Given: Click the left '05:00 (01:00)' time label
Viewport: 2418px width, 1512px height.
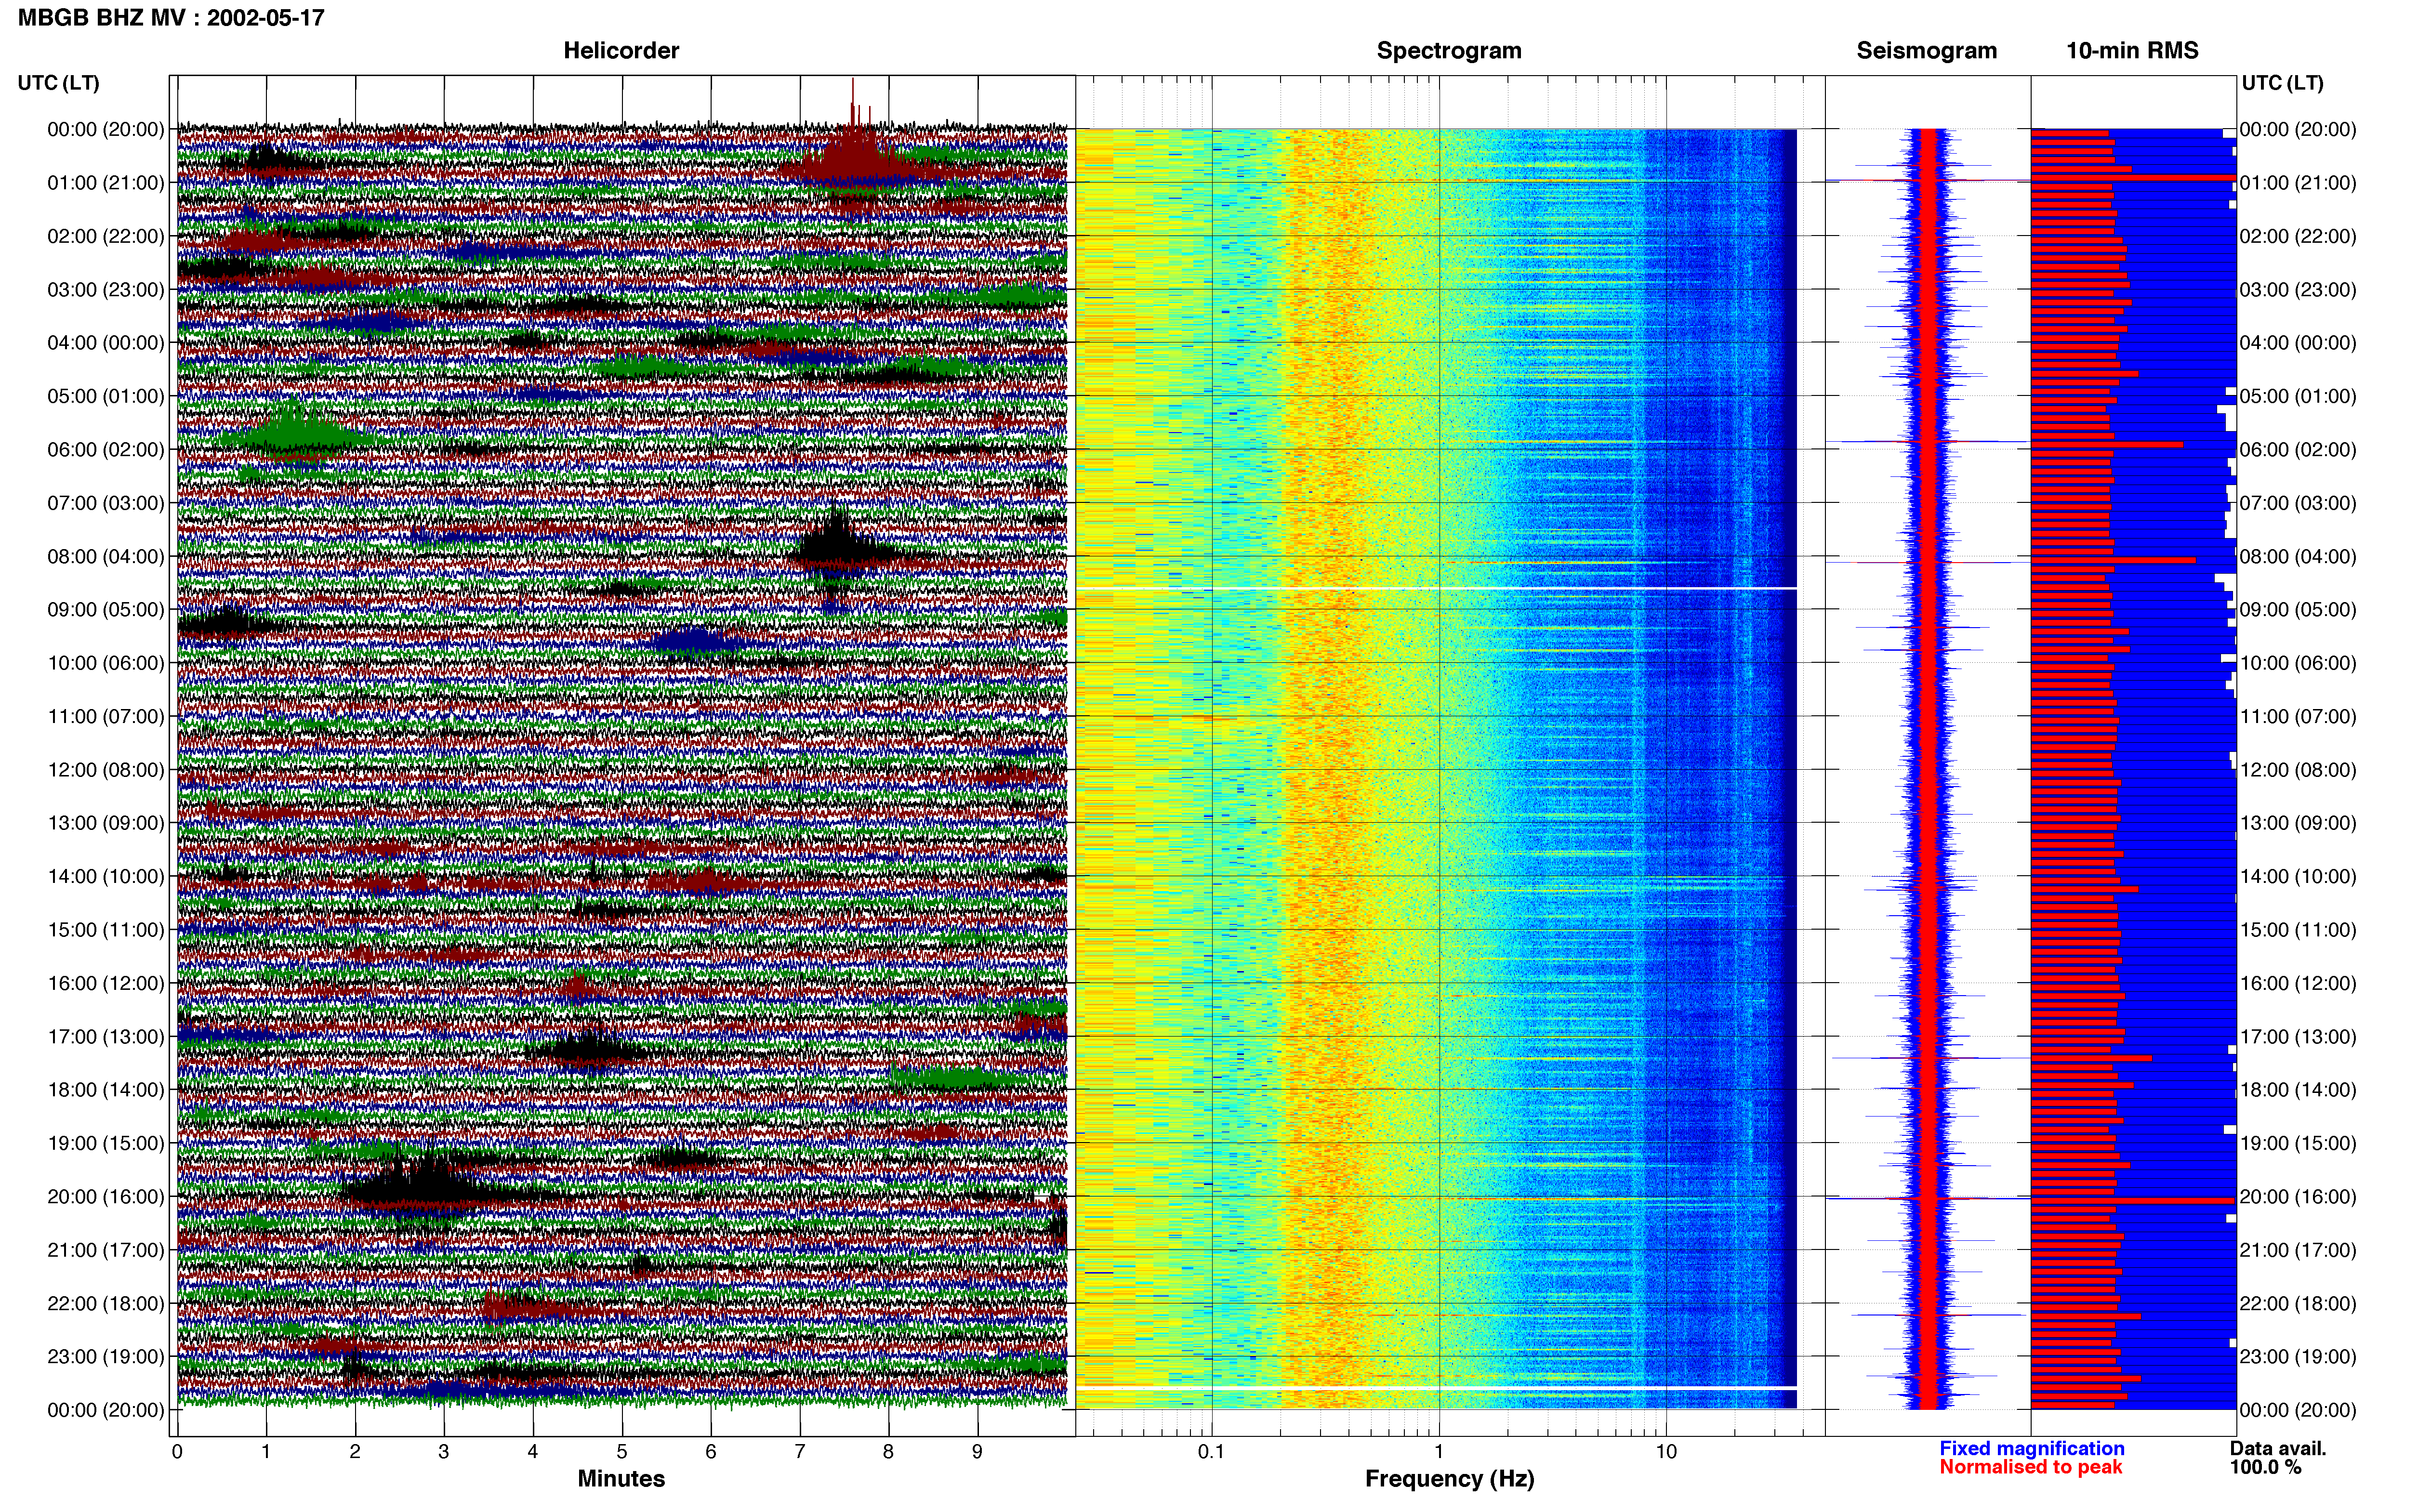Looking at the screenshot, I should tap(105, 396).
